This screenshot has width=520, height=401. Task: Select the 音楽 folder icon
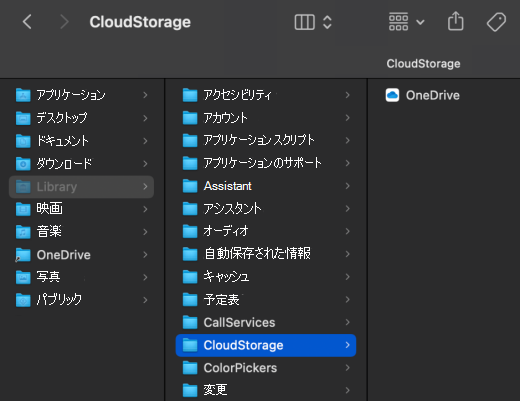23,232
